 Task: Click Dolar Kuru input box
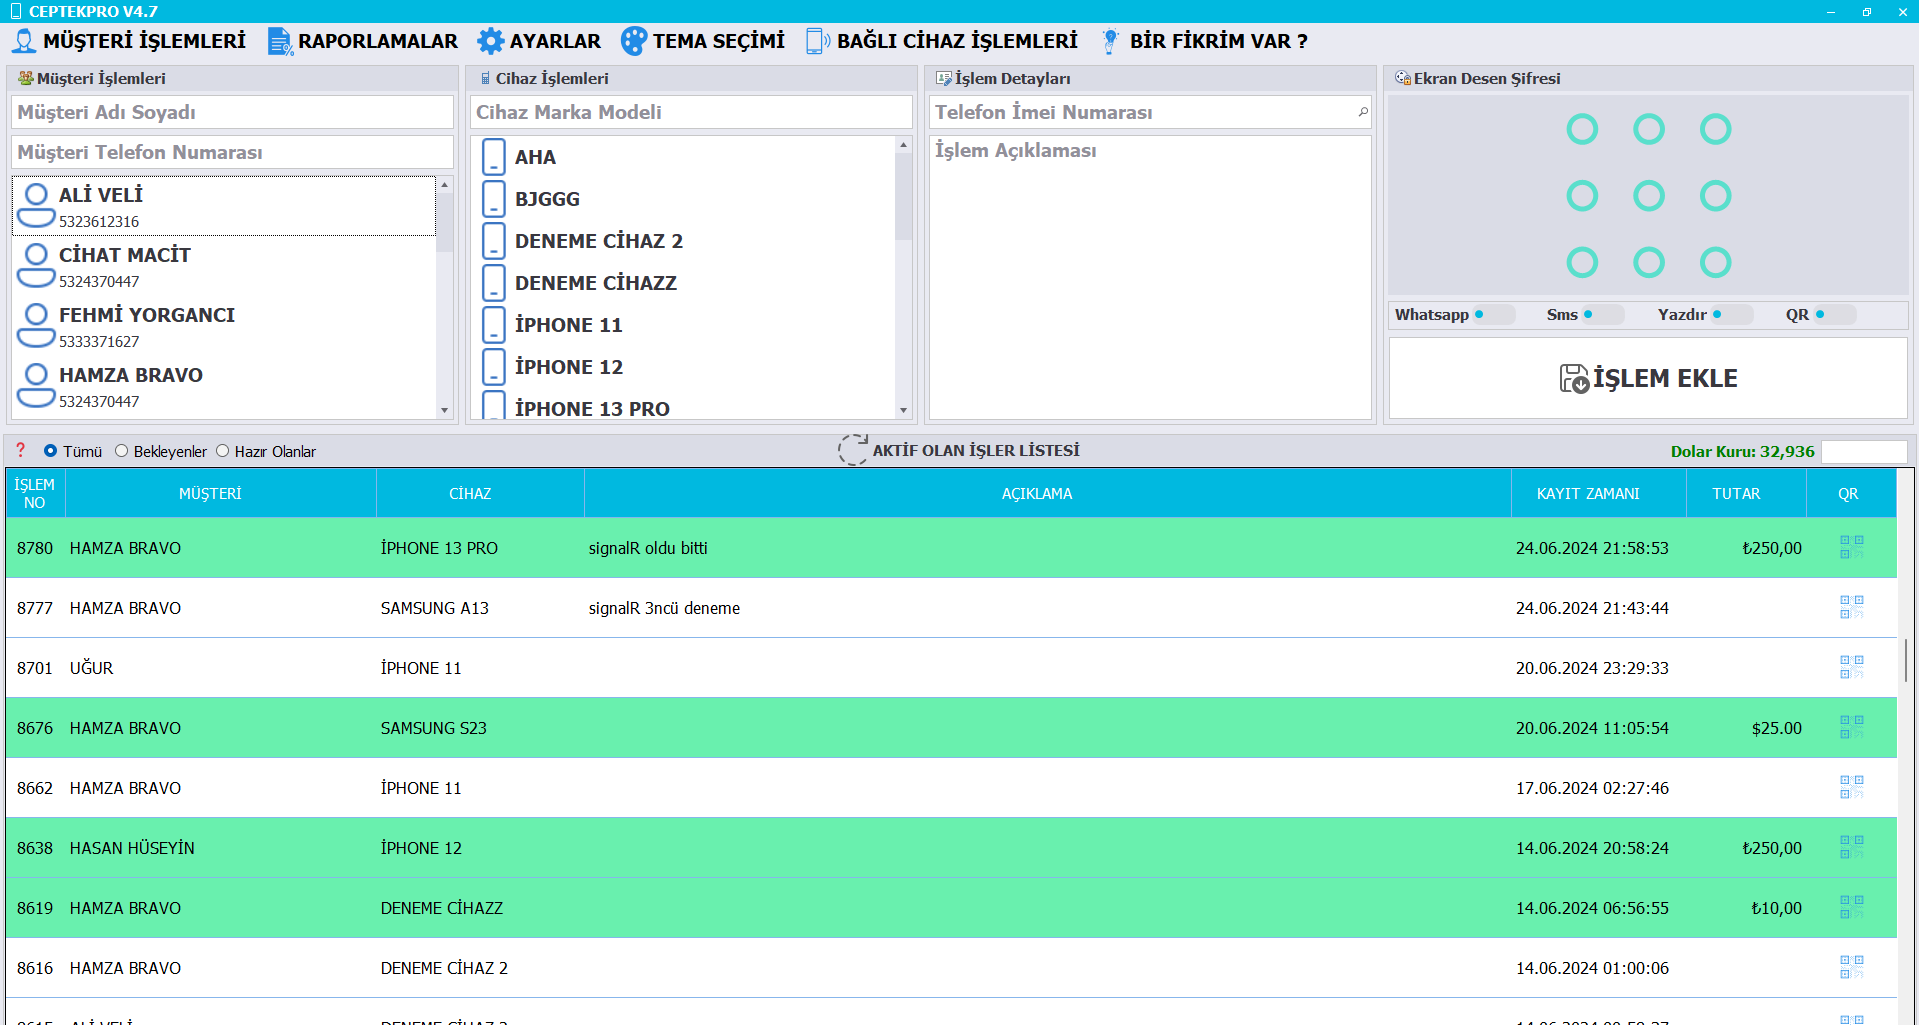[x=1864, y=452]
